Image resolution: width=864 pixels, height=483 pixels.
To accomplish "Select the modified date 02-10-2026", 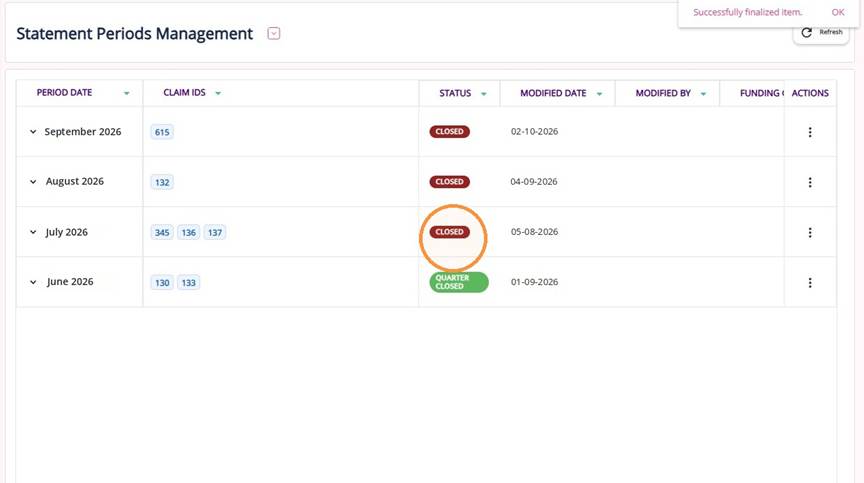I will (534, 132).
